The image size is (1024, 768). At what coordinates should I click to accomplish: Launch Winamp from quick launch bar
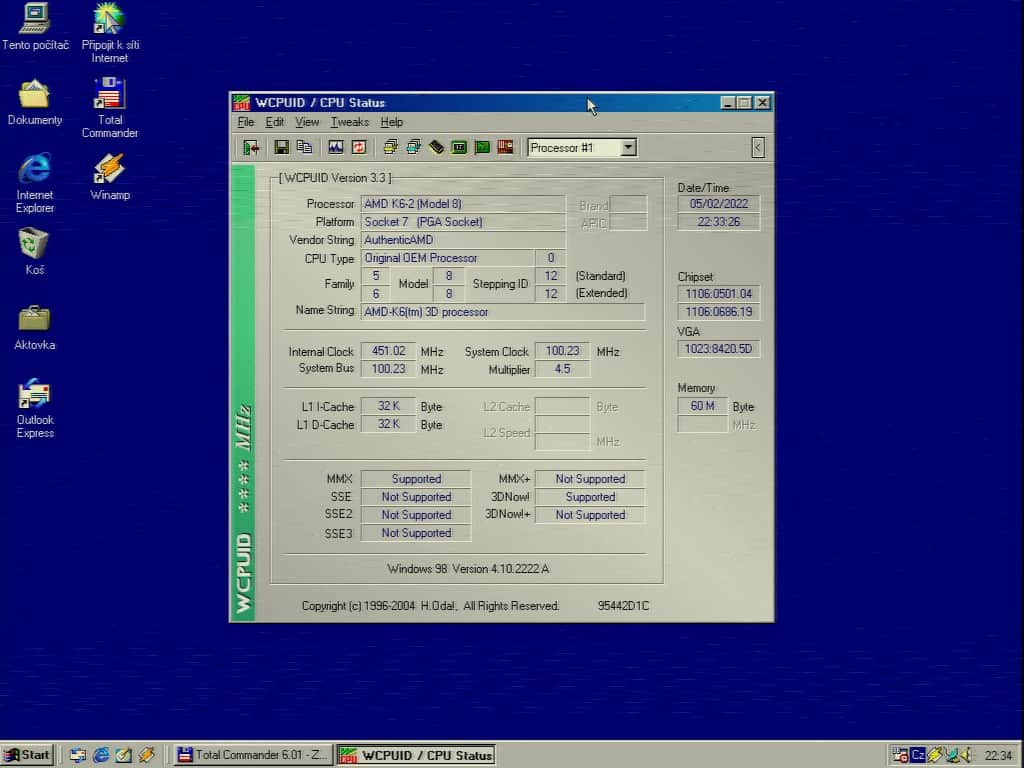pyautogui.click(x=146, y=755)
